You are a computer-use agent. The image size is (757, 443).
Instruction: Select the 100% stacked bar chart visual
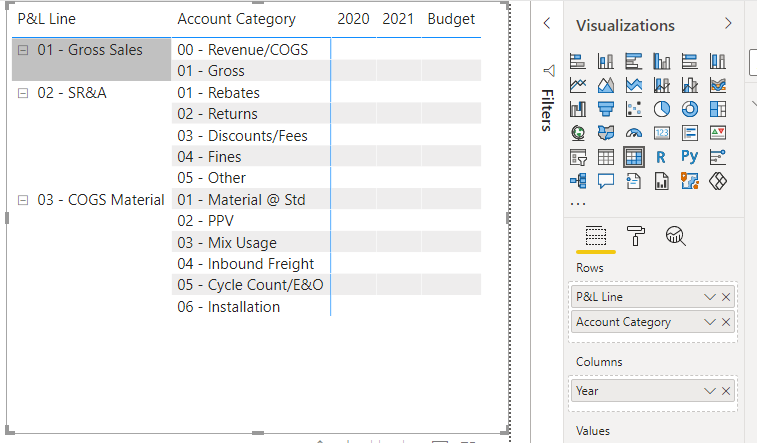pyautogui.click(x=690, y=61)
